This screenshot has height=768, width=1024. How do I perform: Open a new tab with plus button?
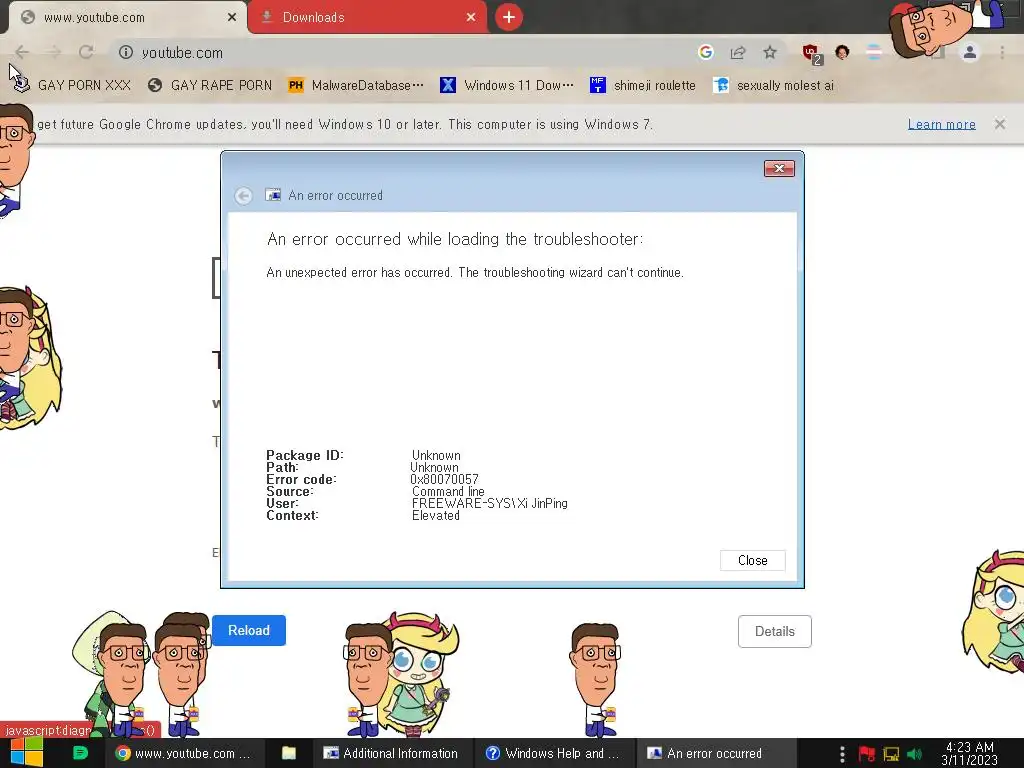click(509, 17)
